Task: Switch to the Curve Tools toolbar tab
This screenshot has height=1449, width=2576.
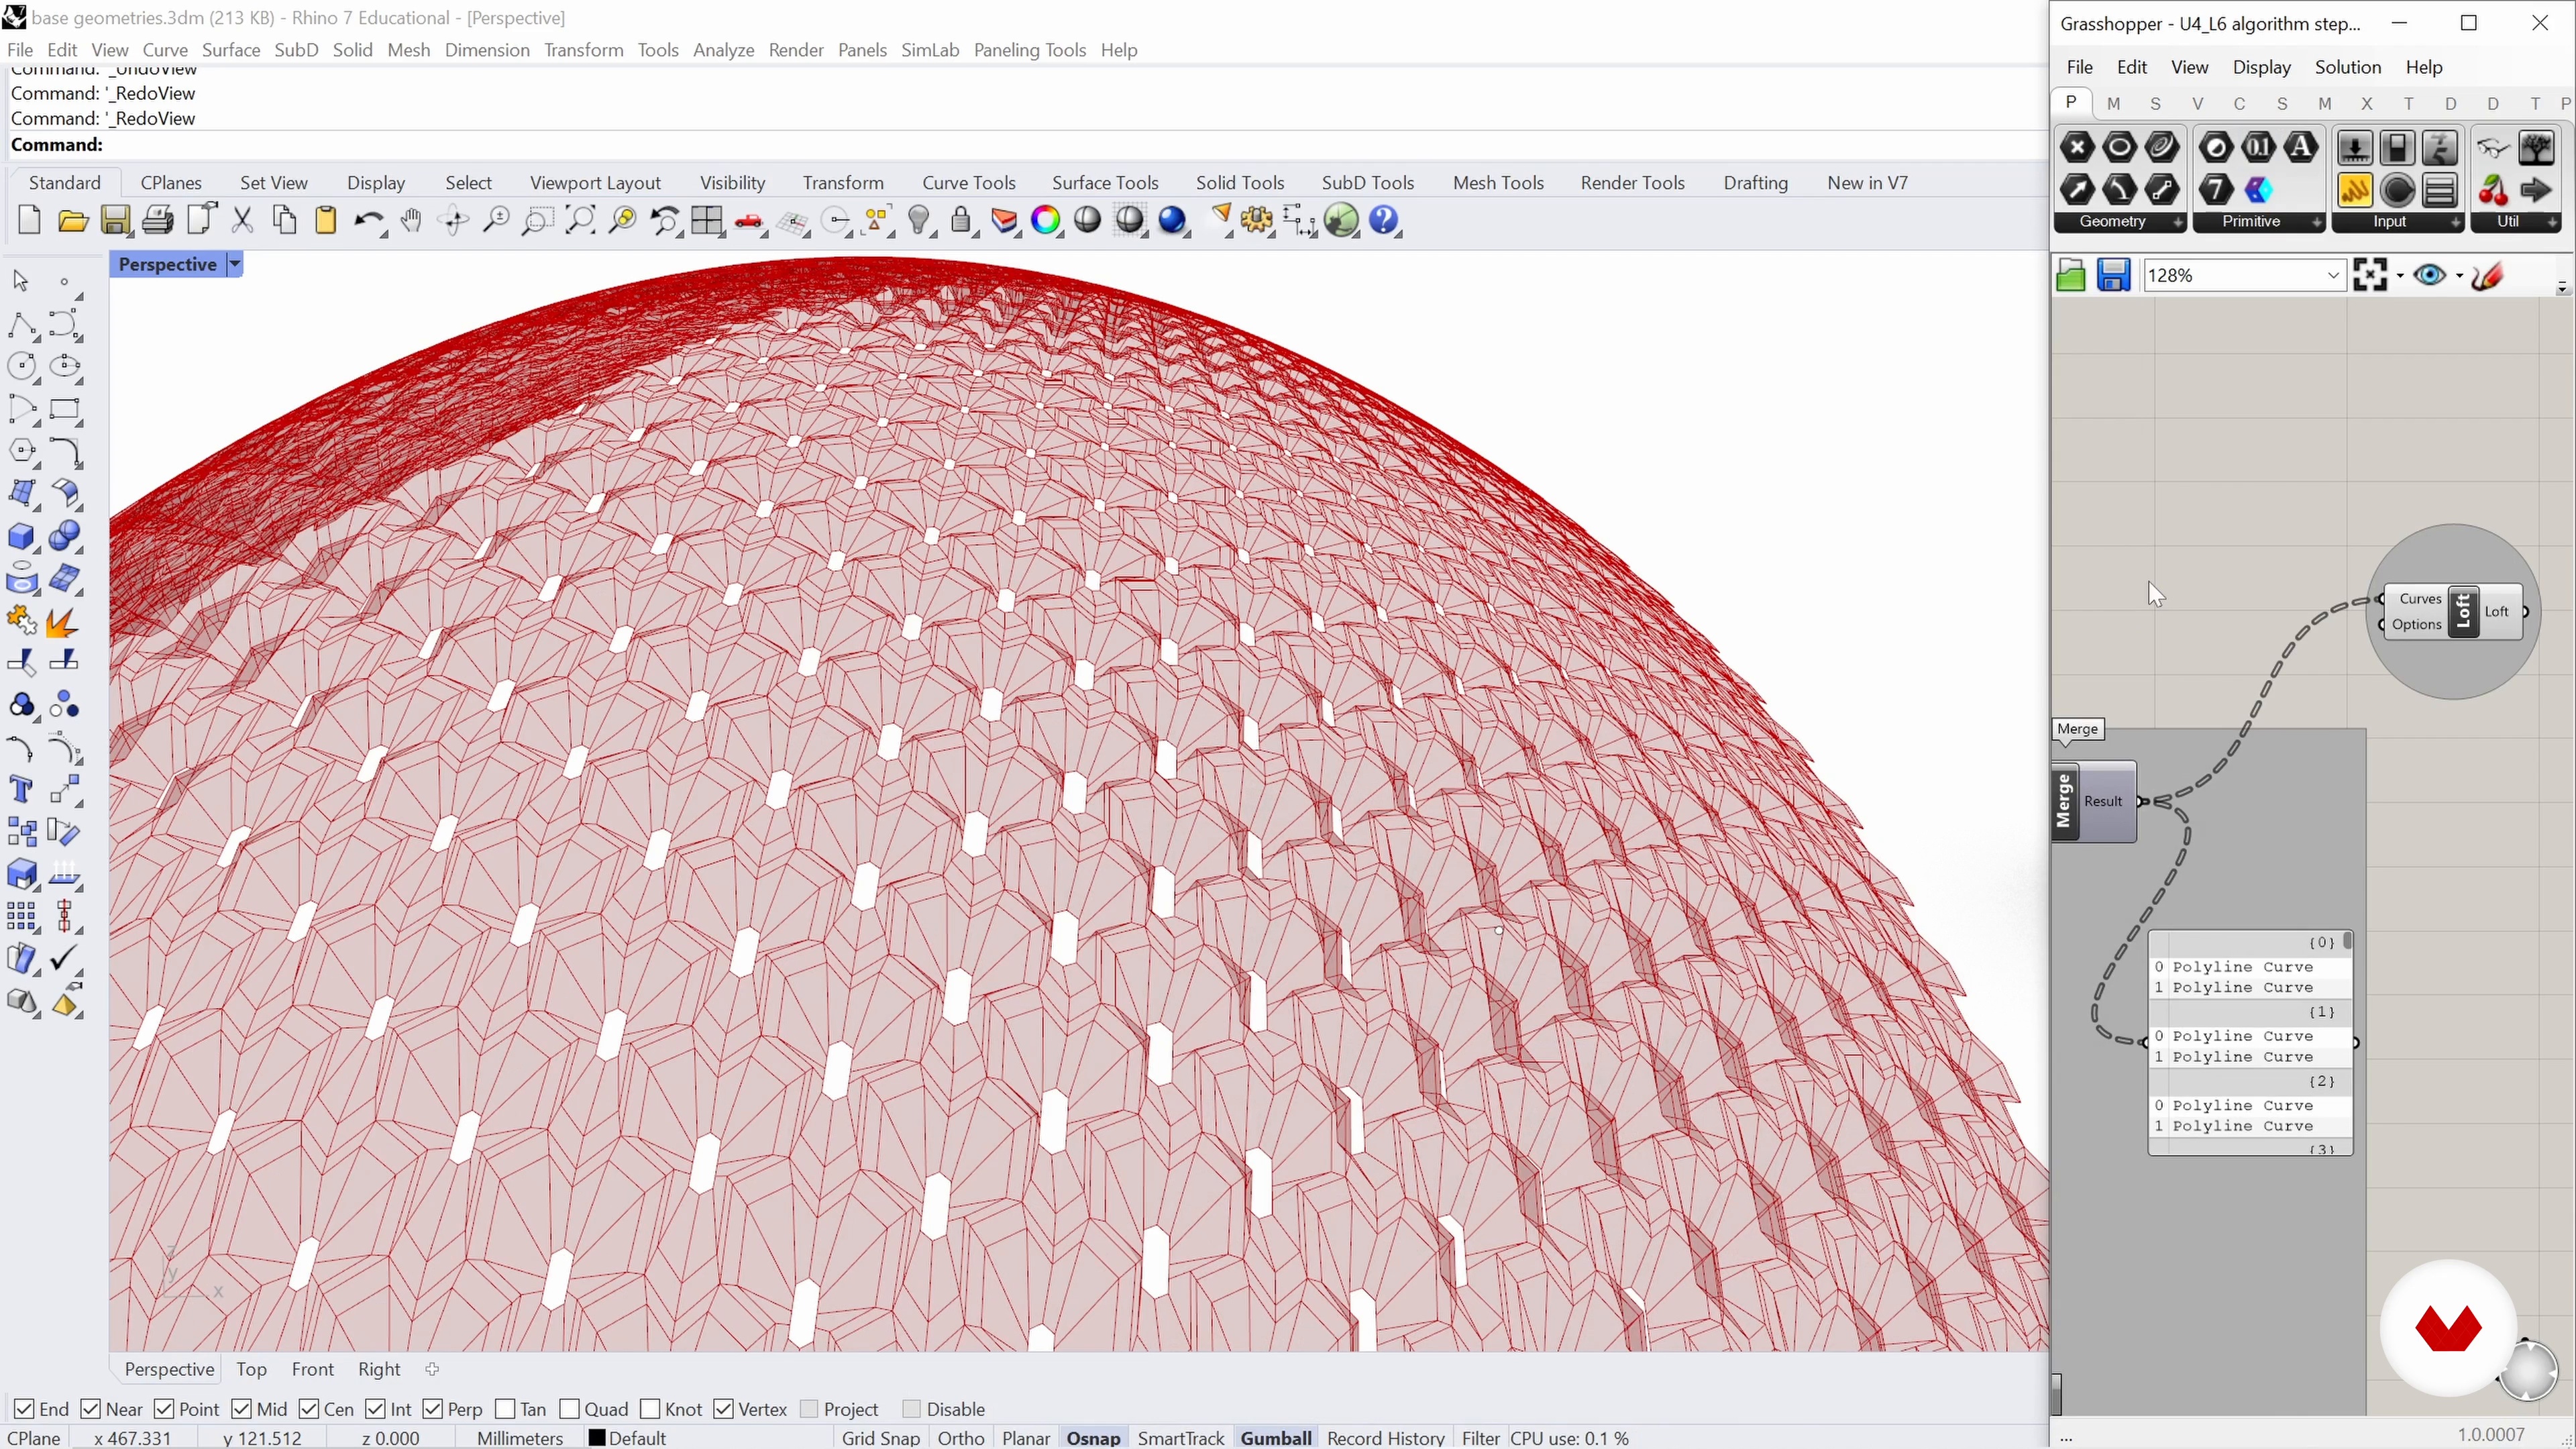Action: (x=968, y=182)
